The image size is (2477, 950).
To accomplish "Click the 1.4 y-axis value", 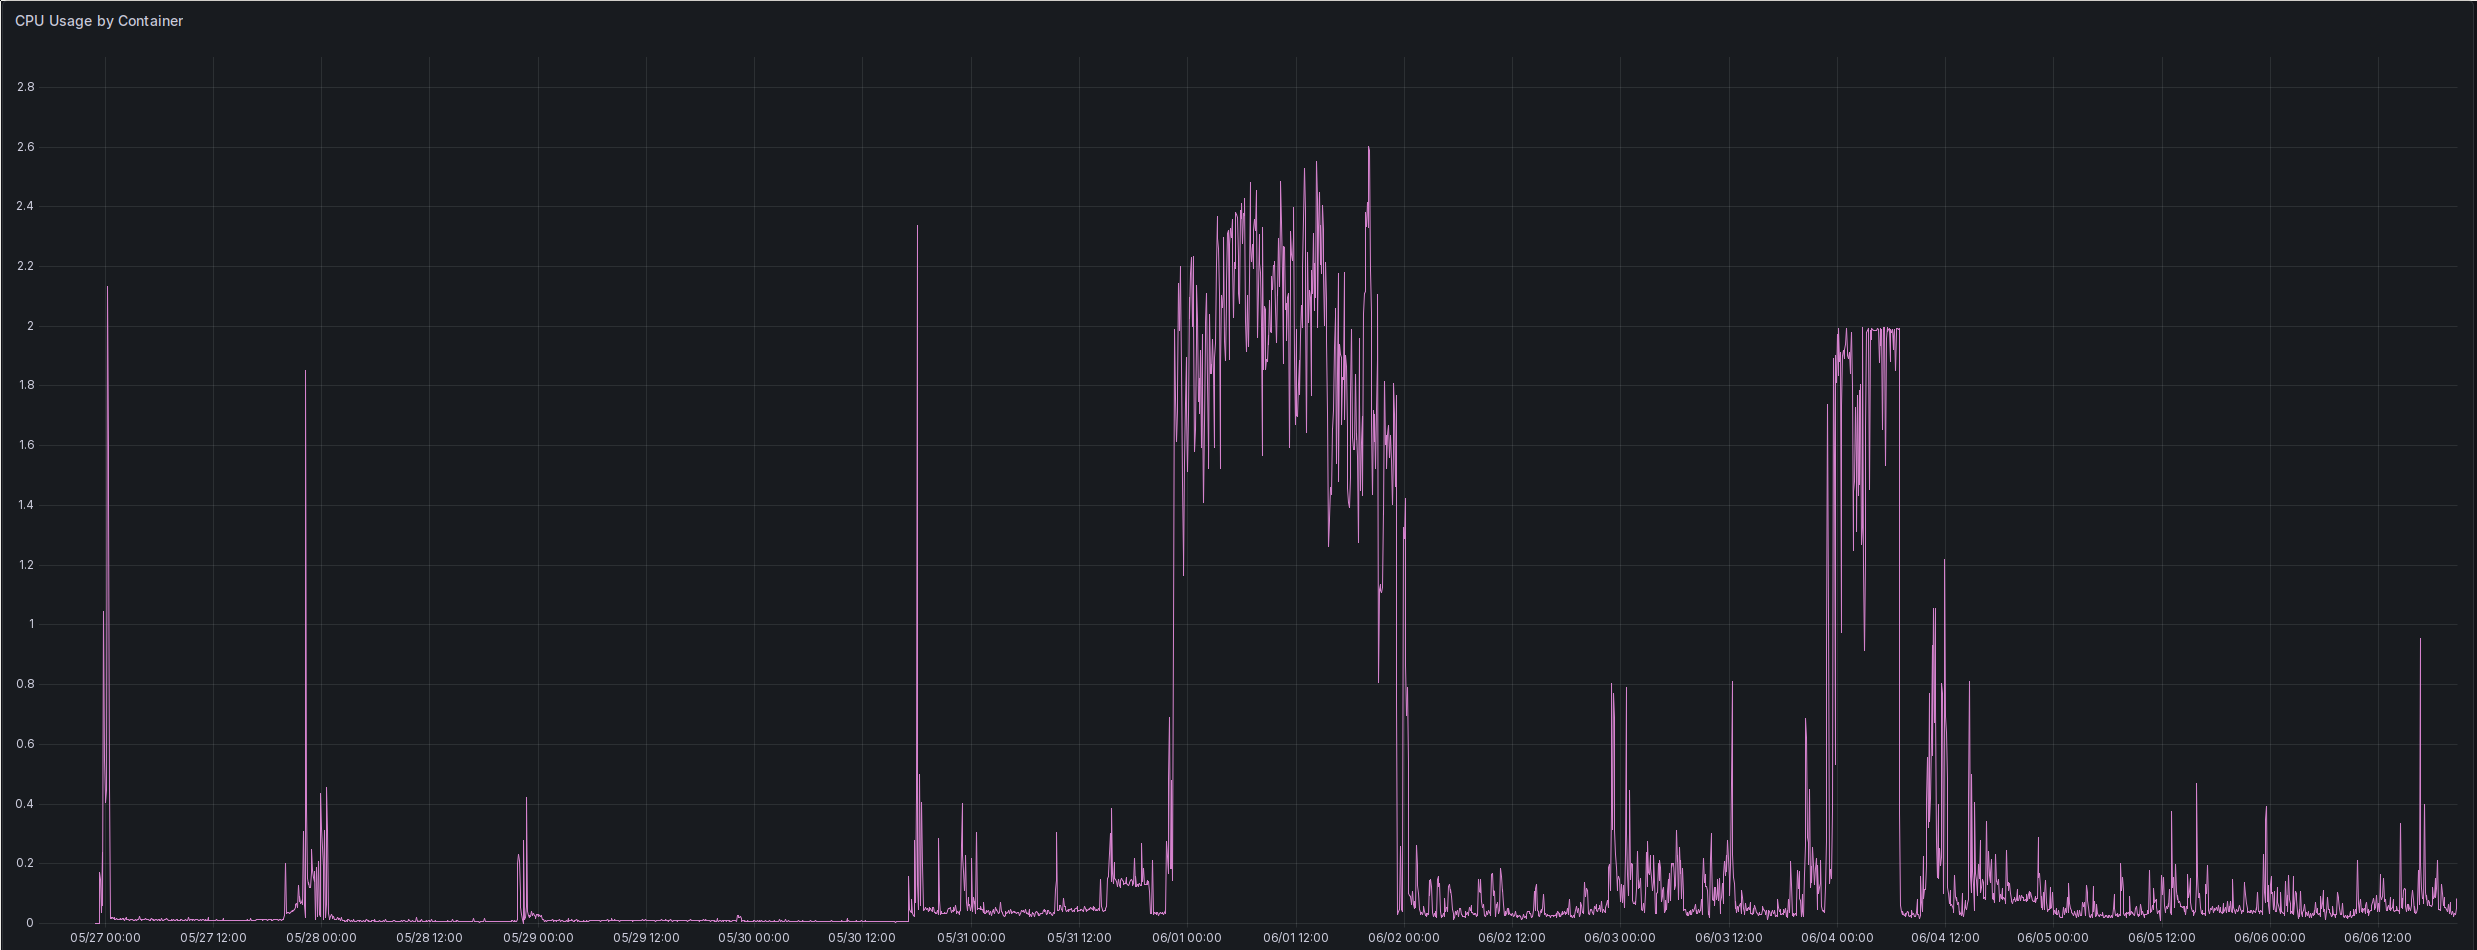I will [x=25, y=505].
